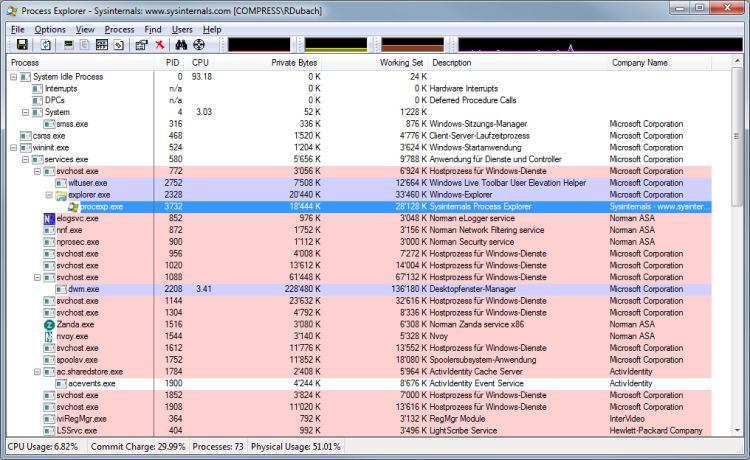
Task: Click the Zanda.exe green circle icon
Action: (49, 325)
